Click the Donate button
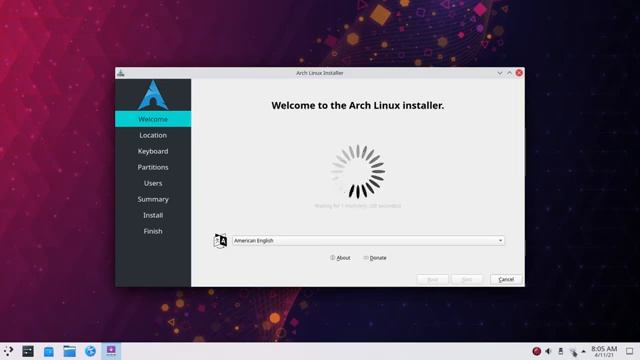Image resolution: width=640 pixels, height=360 pixels. (375, 258)
